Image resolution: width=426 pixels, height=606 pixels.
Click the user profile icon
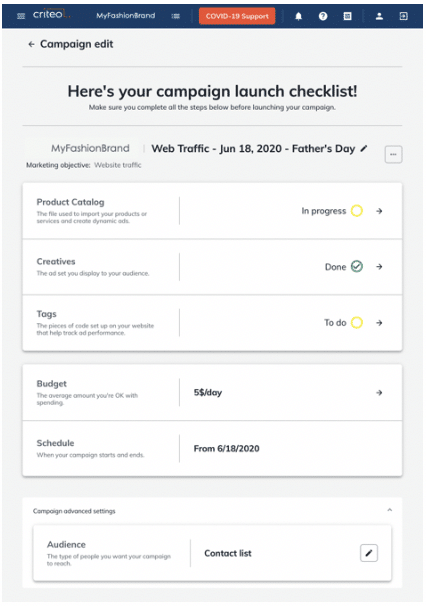379,16
